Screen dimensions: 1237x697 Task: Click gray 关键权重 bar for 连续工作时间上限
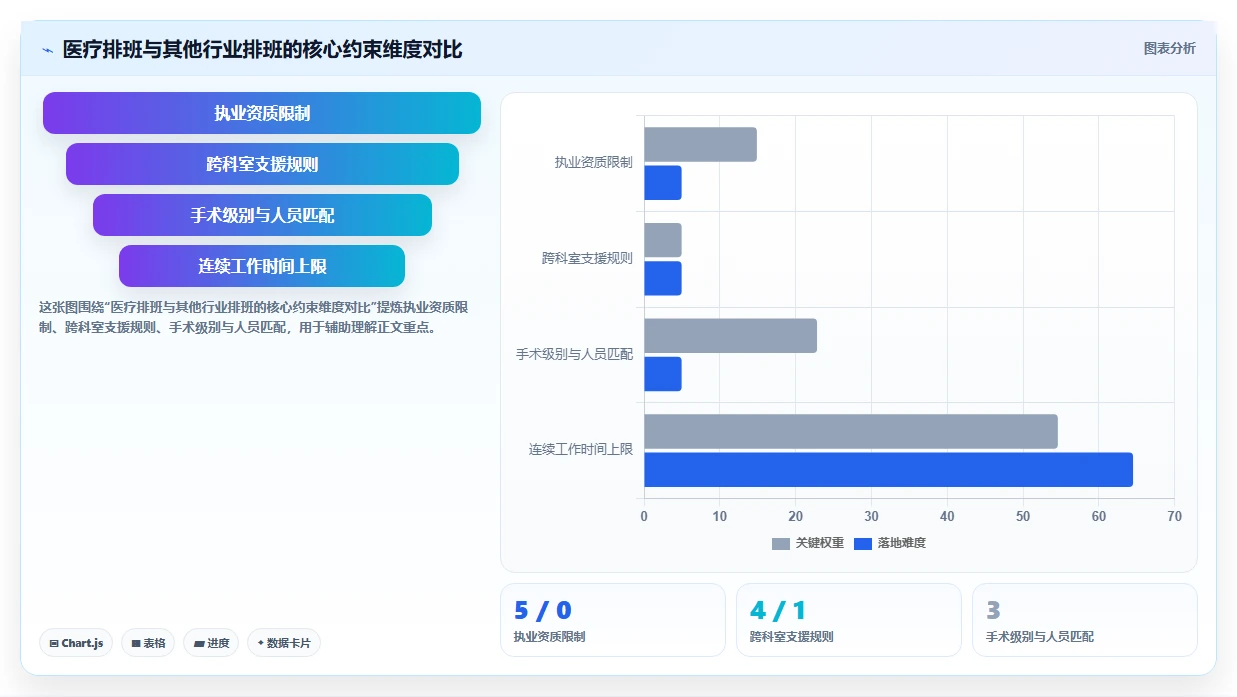(x=850, y=431)
